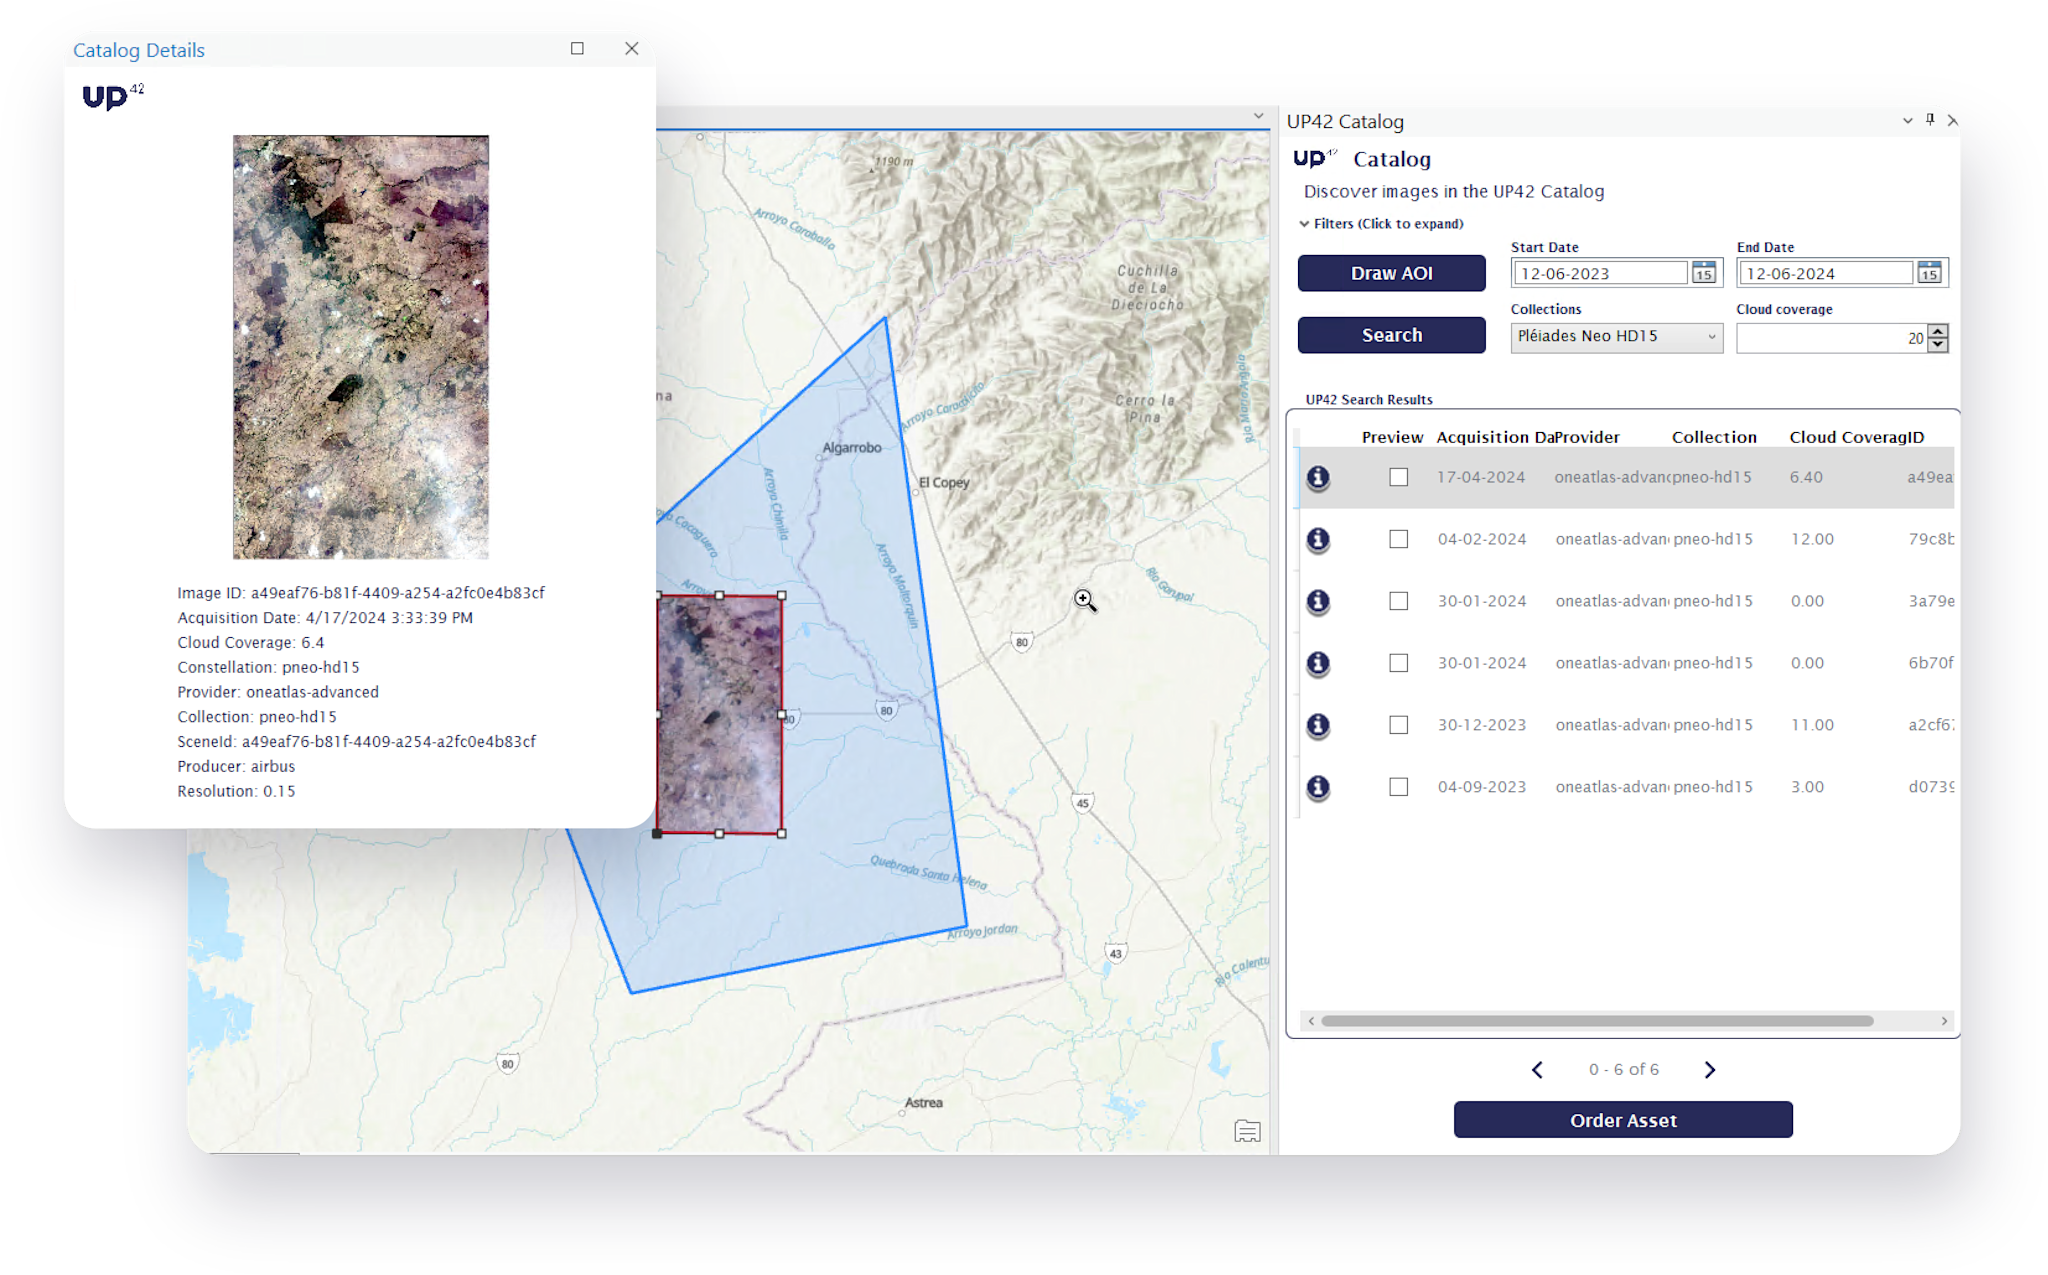Pin the UP42 Catalog pane

[x=1930, y=120]
